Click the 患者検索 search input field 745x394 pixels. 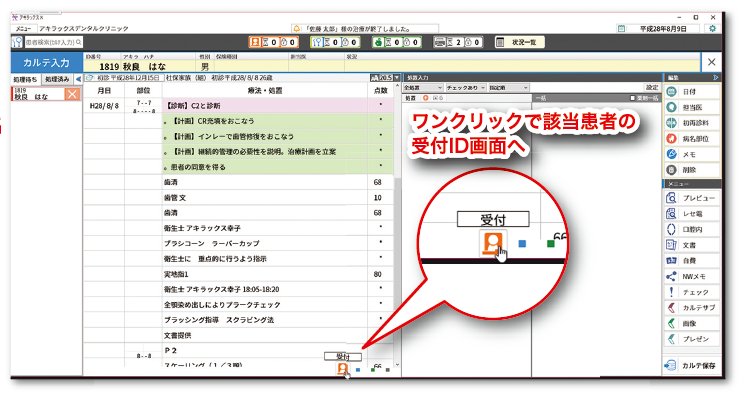pyautogui.click(x=54, y=42)
